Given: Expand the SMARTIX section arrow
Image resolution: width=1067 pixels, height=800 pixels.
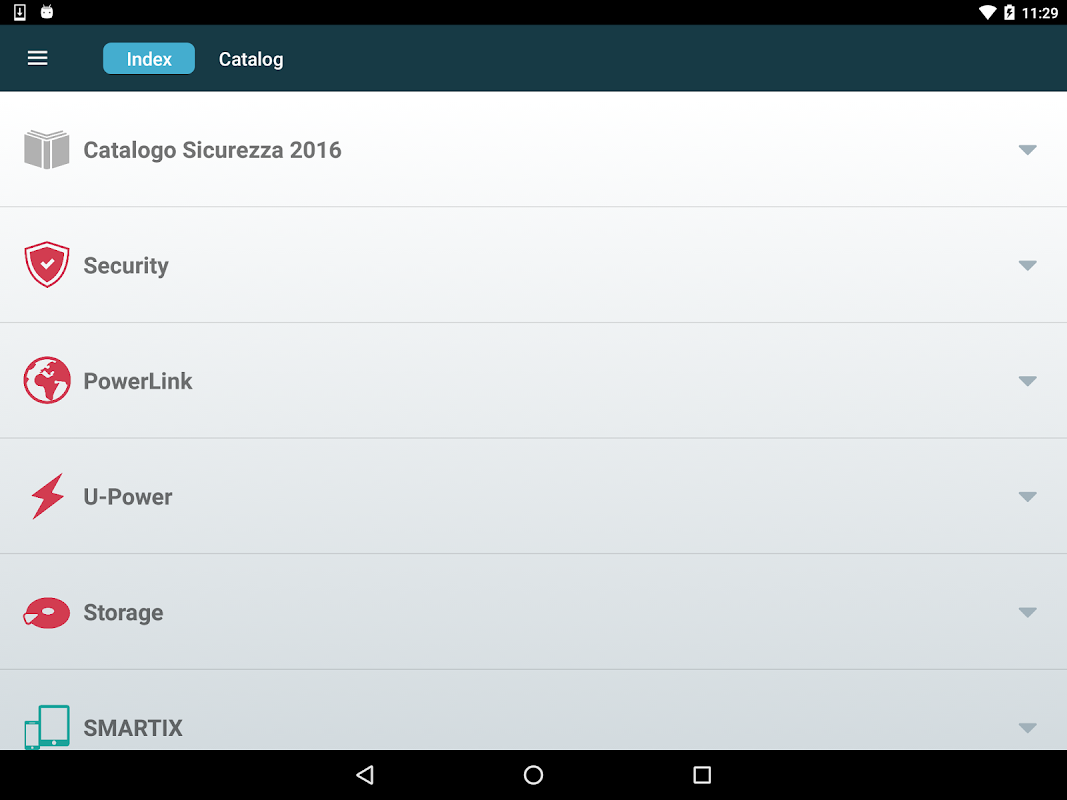Looking at the screenshot, I should pos(1028,728).
